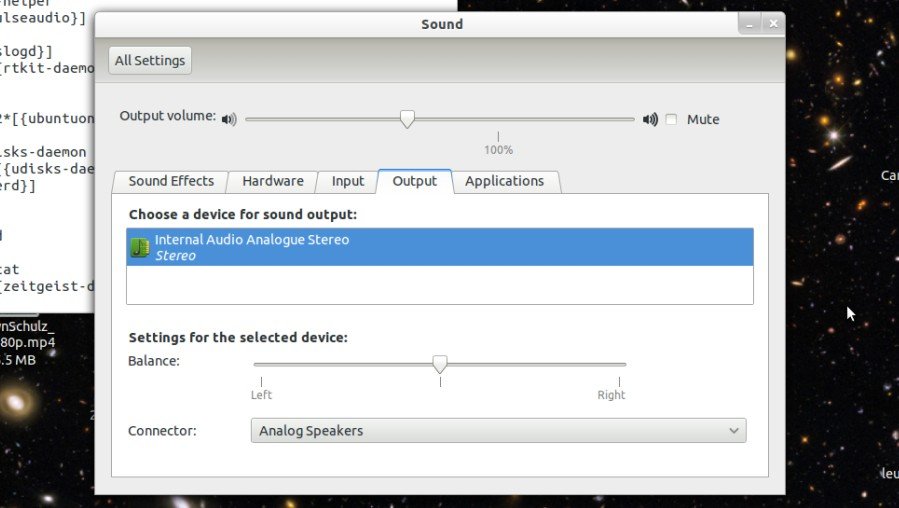Minimize the Sound window
This screenshot has width=899, height=508.
(749, 24)
